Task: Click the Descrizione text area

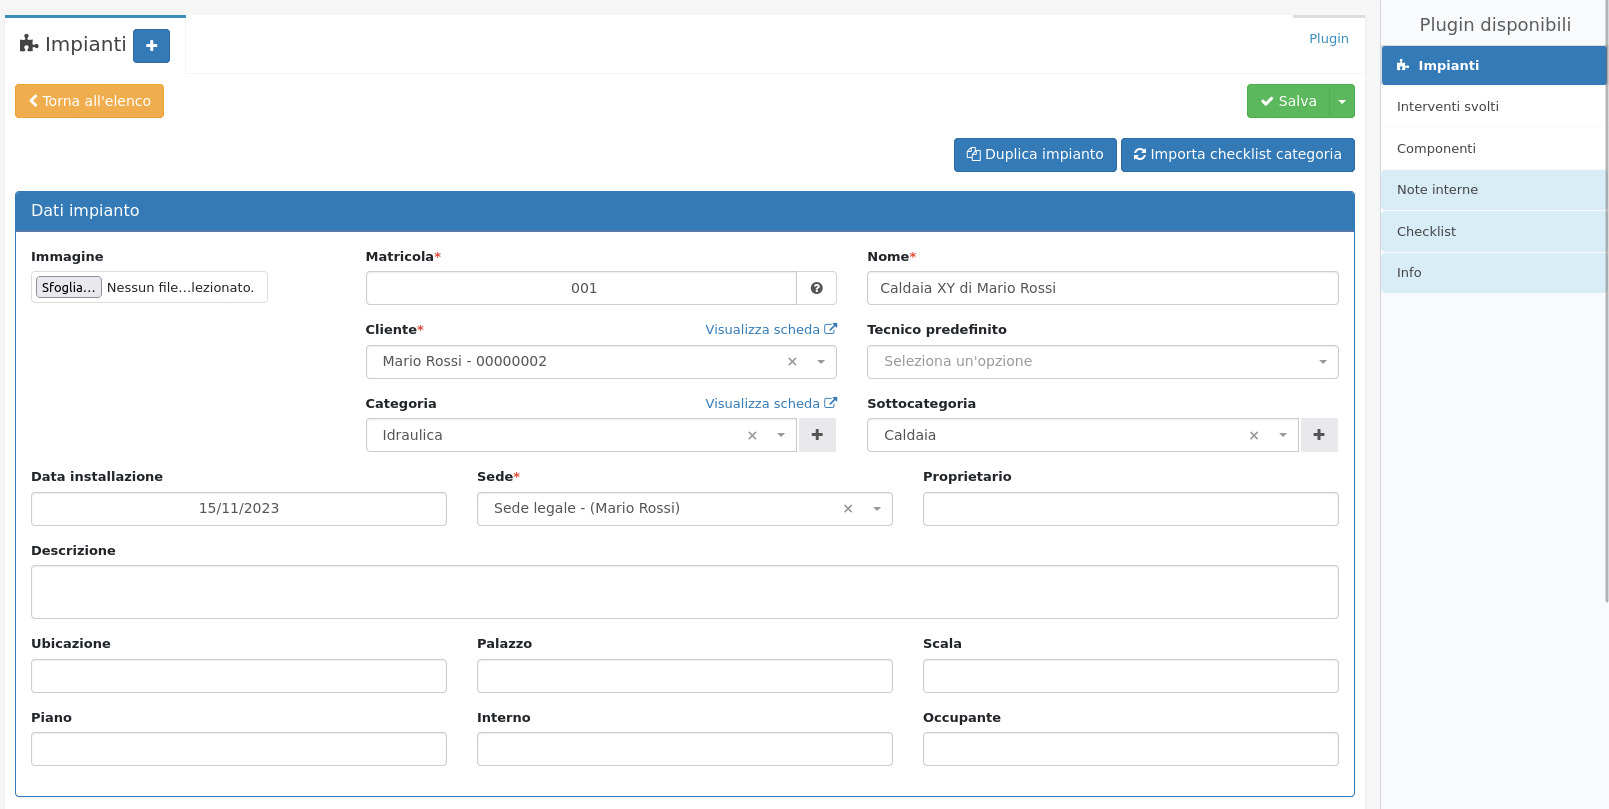Action: point(684,592)
